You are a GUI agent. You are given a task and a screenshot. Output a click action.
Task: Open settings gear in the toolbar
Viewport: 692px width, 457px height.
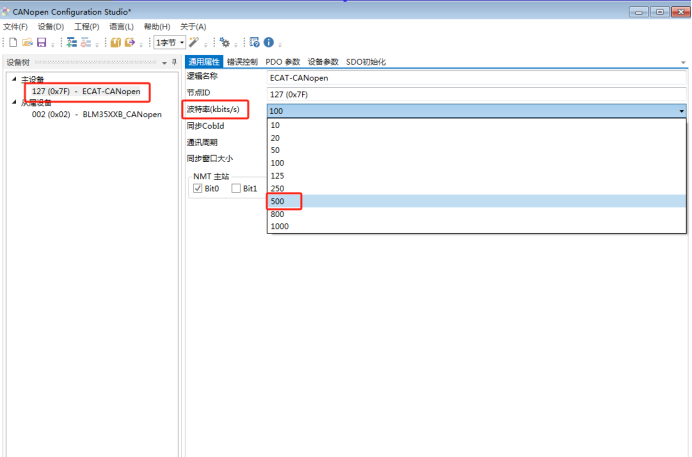click(x=225, y=42)
